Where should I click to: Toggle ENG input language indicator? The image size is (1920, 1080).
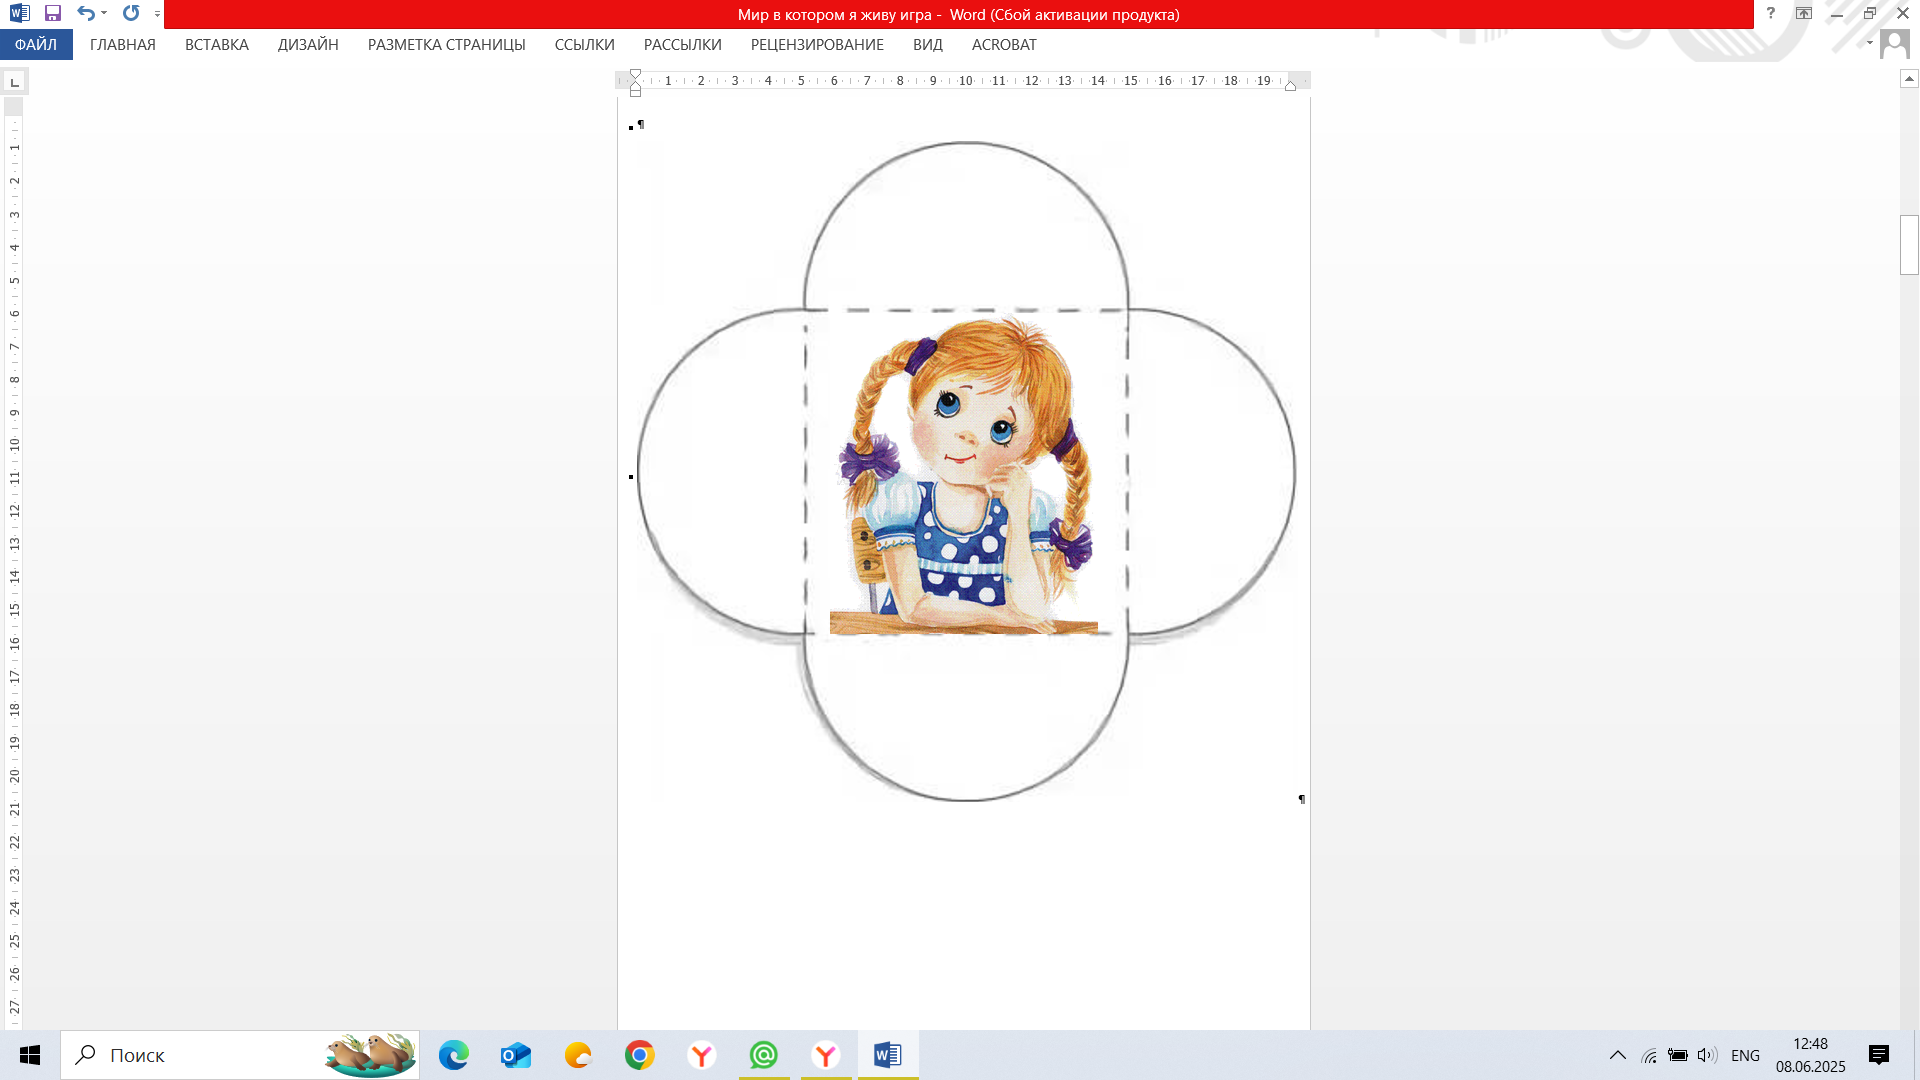[1745, 1055]
